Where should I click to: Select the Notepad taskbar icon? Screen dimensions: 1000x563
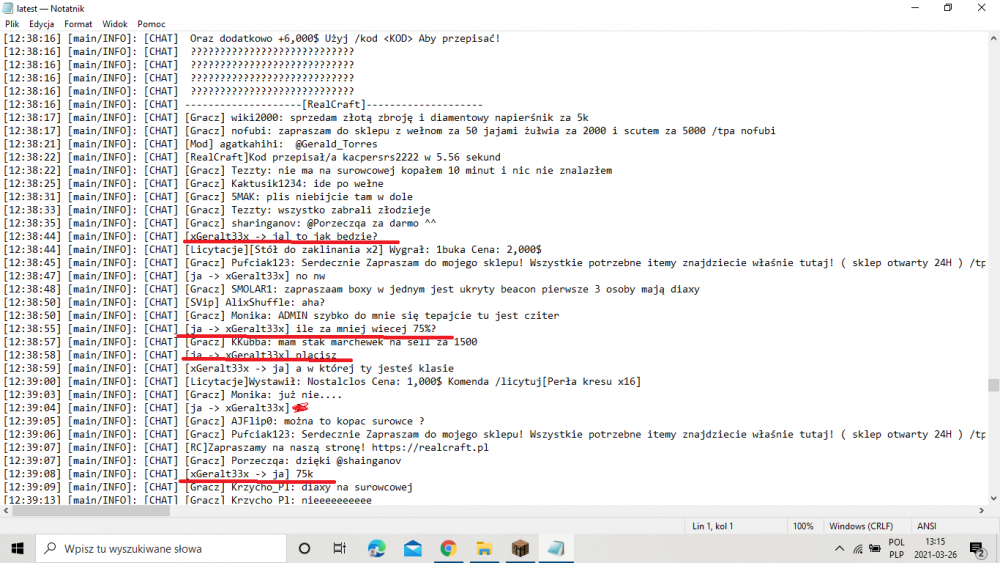pyautogui.click(x=556, y=548)
